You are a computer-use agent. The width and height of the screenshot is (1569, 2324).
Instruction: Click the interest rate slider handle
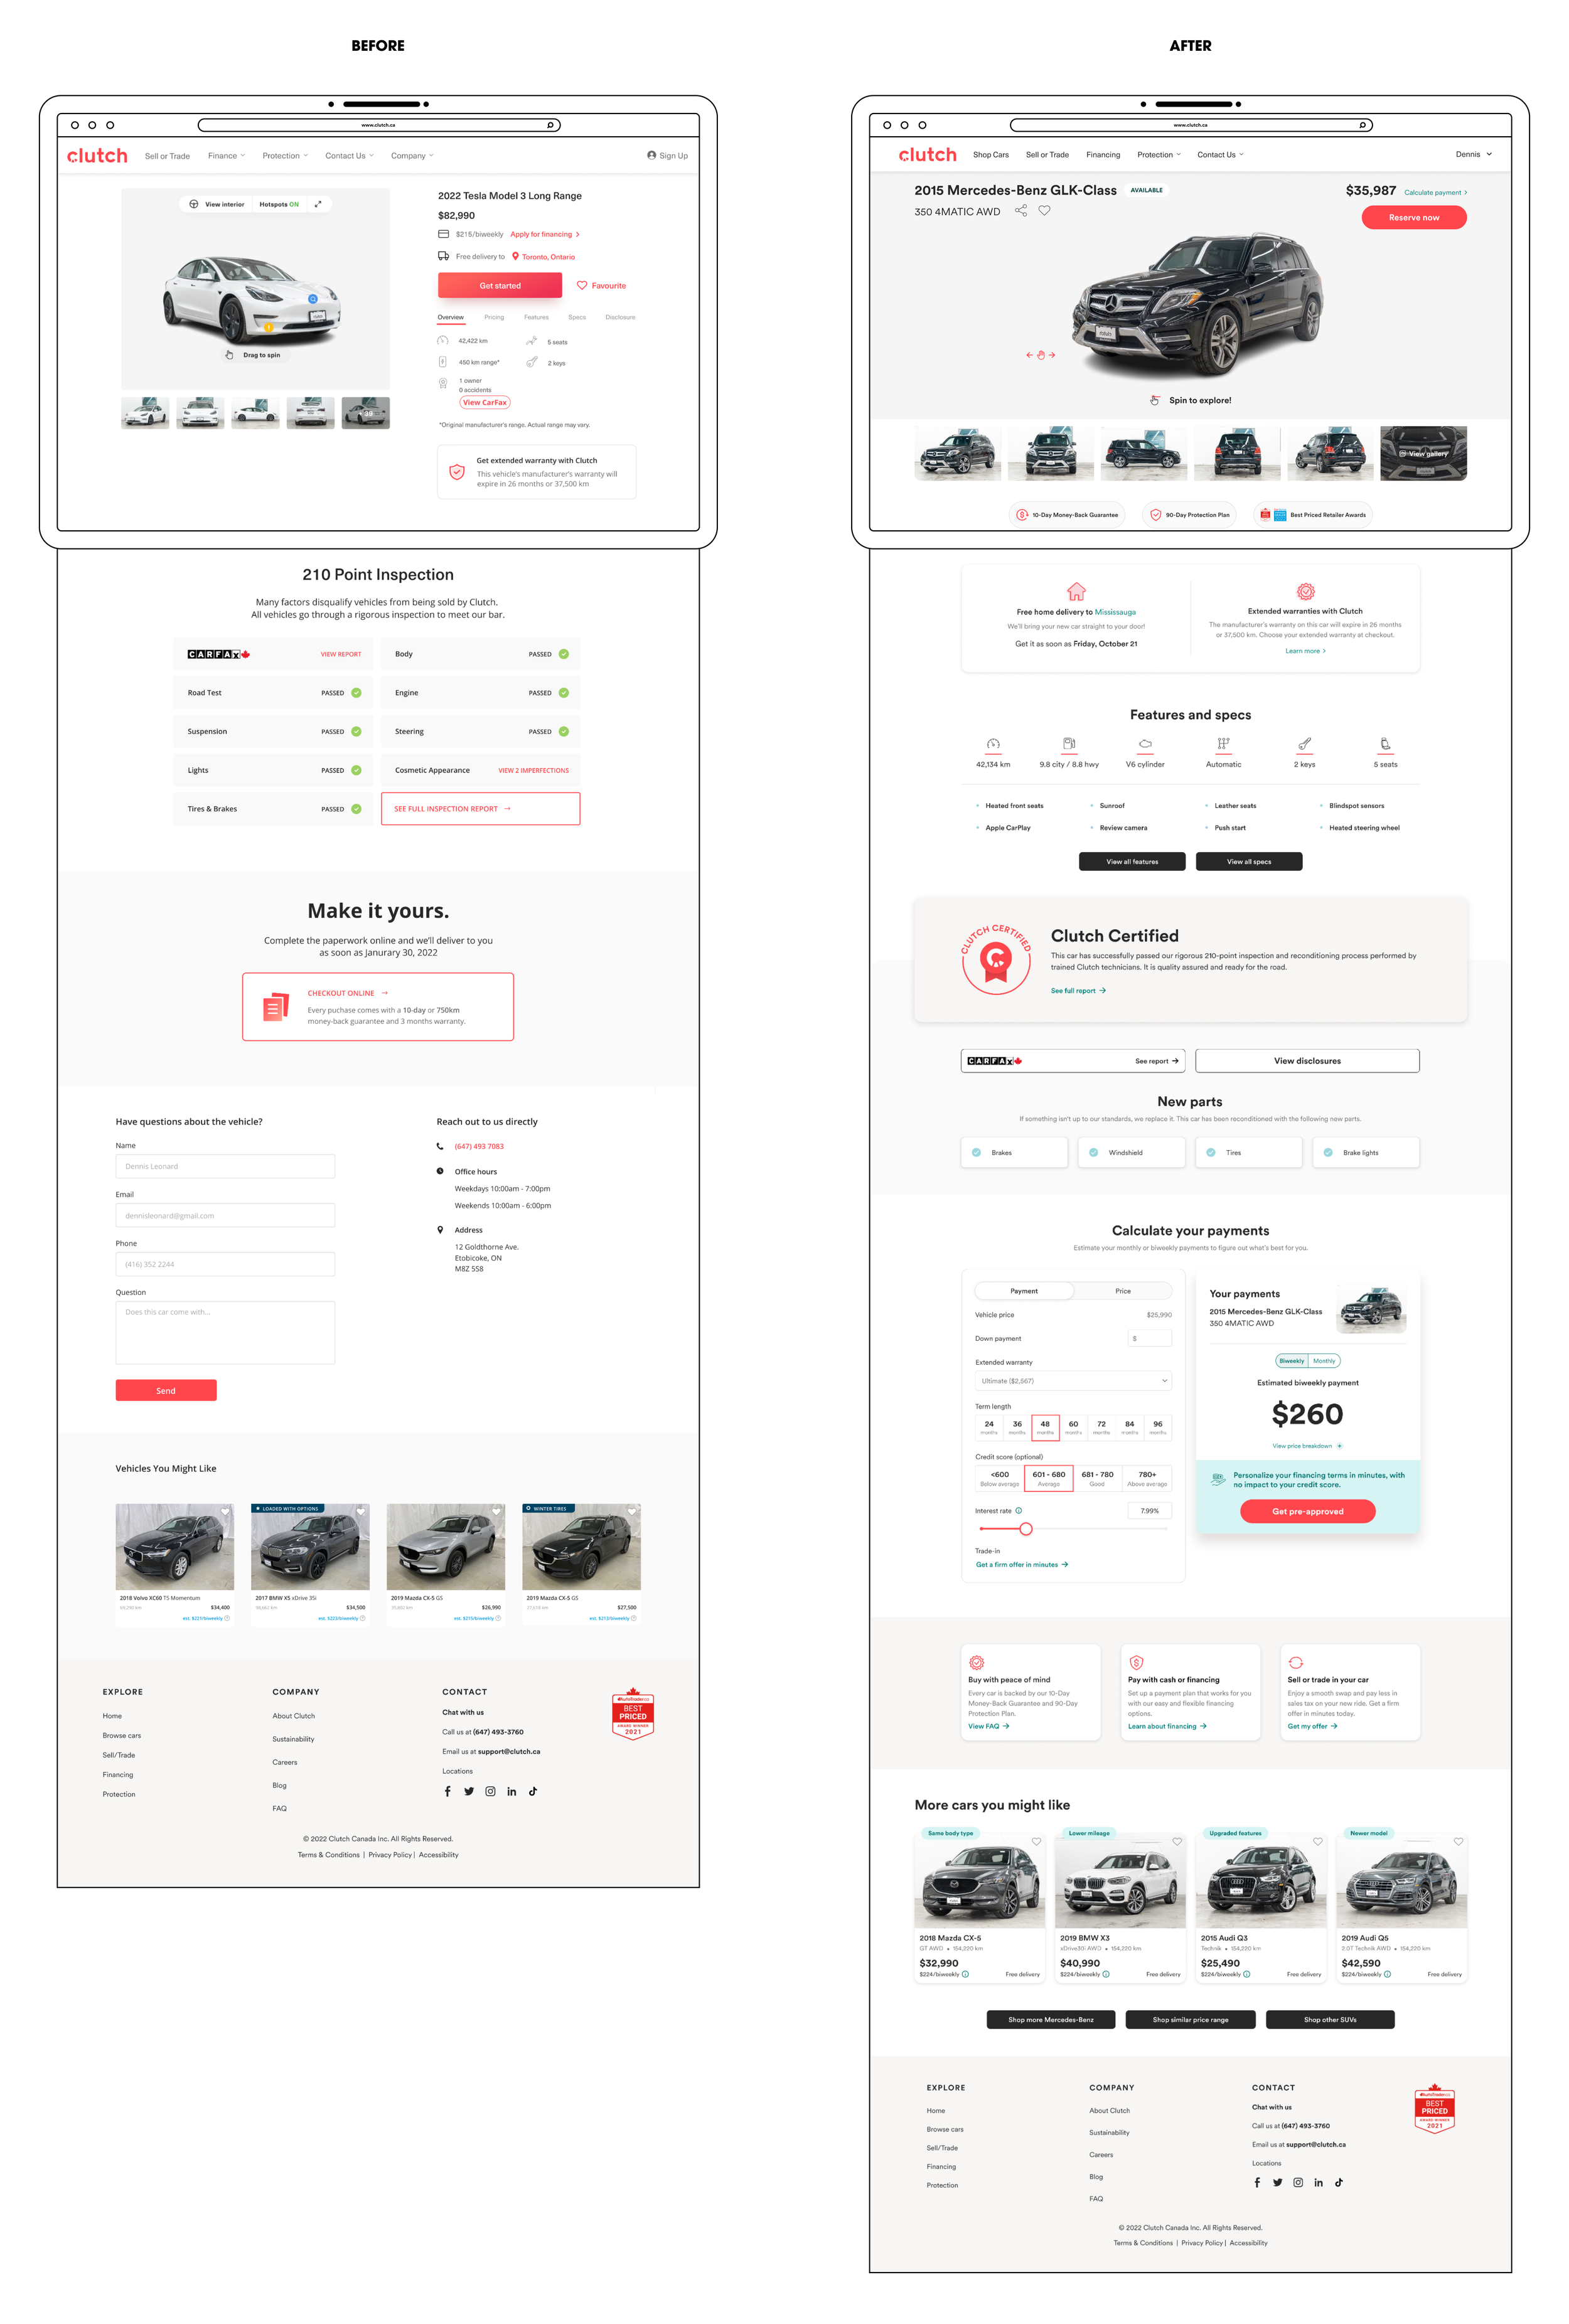click(x=1025, y=1529)
